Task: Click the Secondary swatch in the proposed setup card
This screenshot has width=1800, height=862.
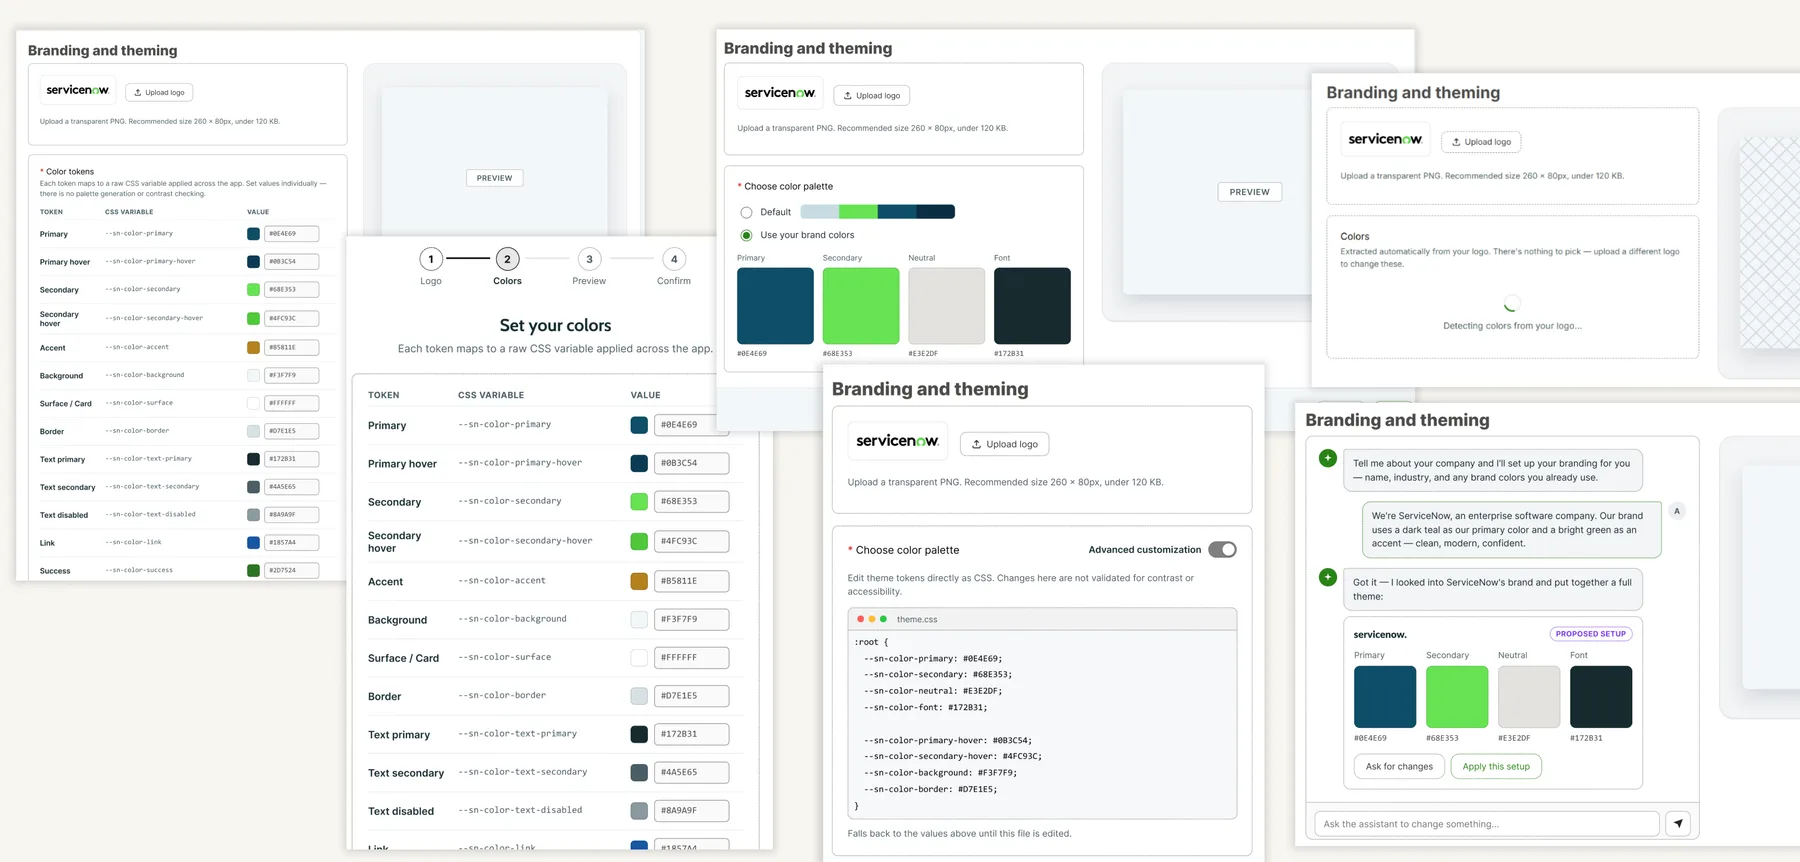Action: tap(1457, 697)
